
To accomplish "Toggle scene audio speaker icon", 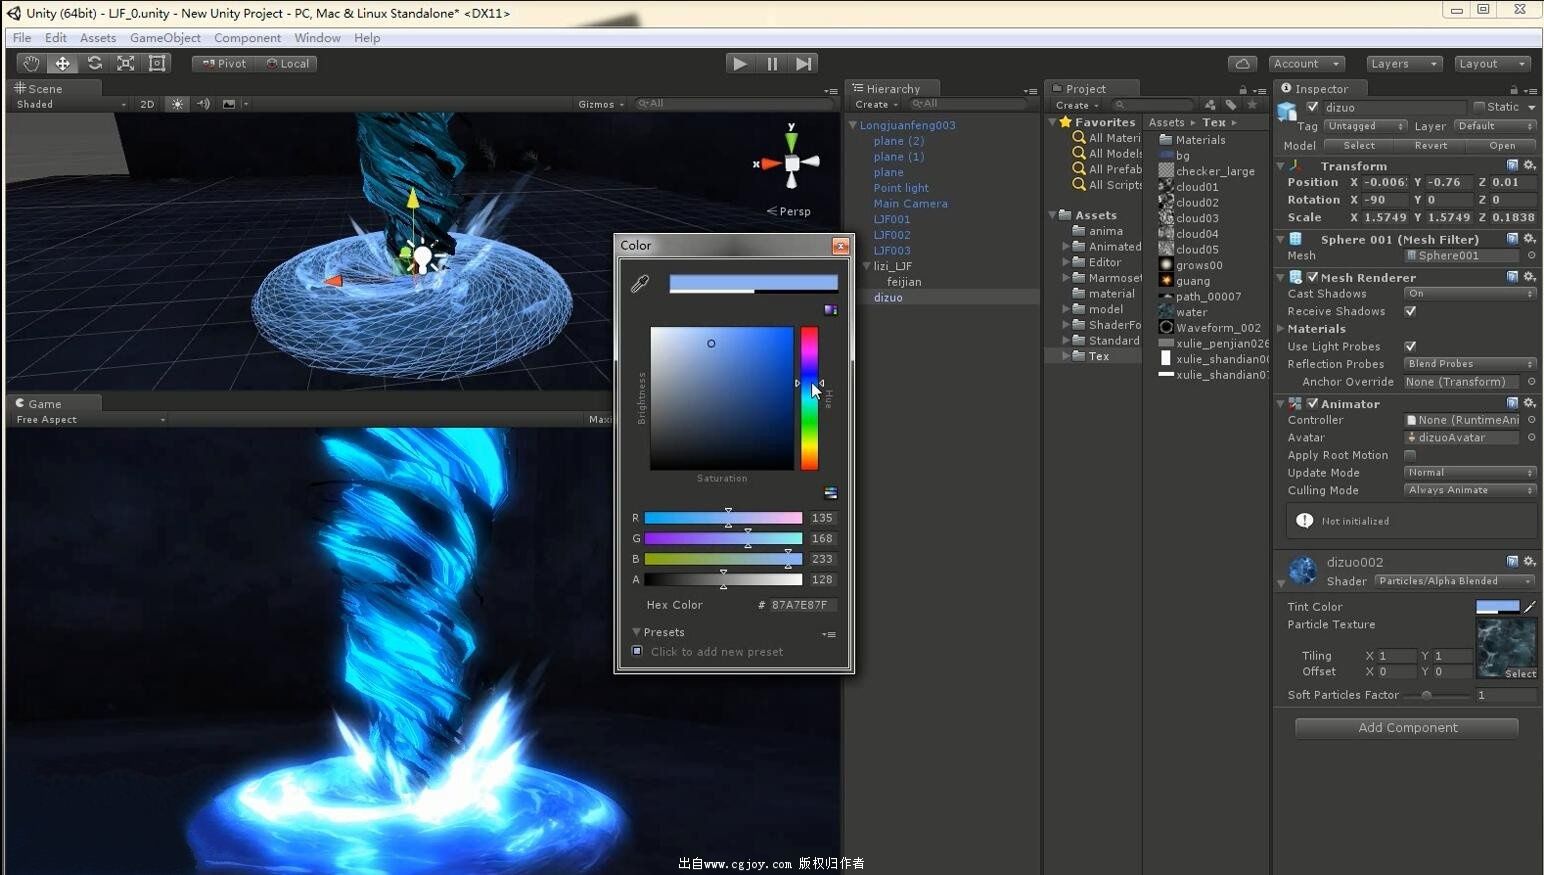I will click(203, 104).
